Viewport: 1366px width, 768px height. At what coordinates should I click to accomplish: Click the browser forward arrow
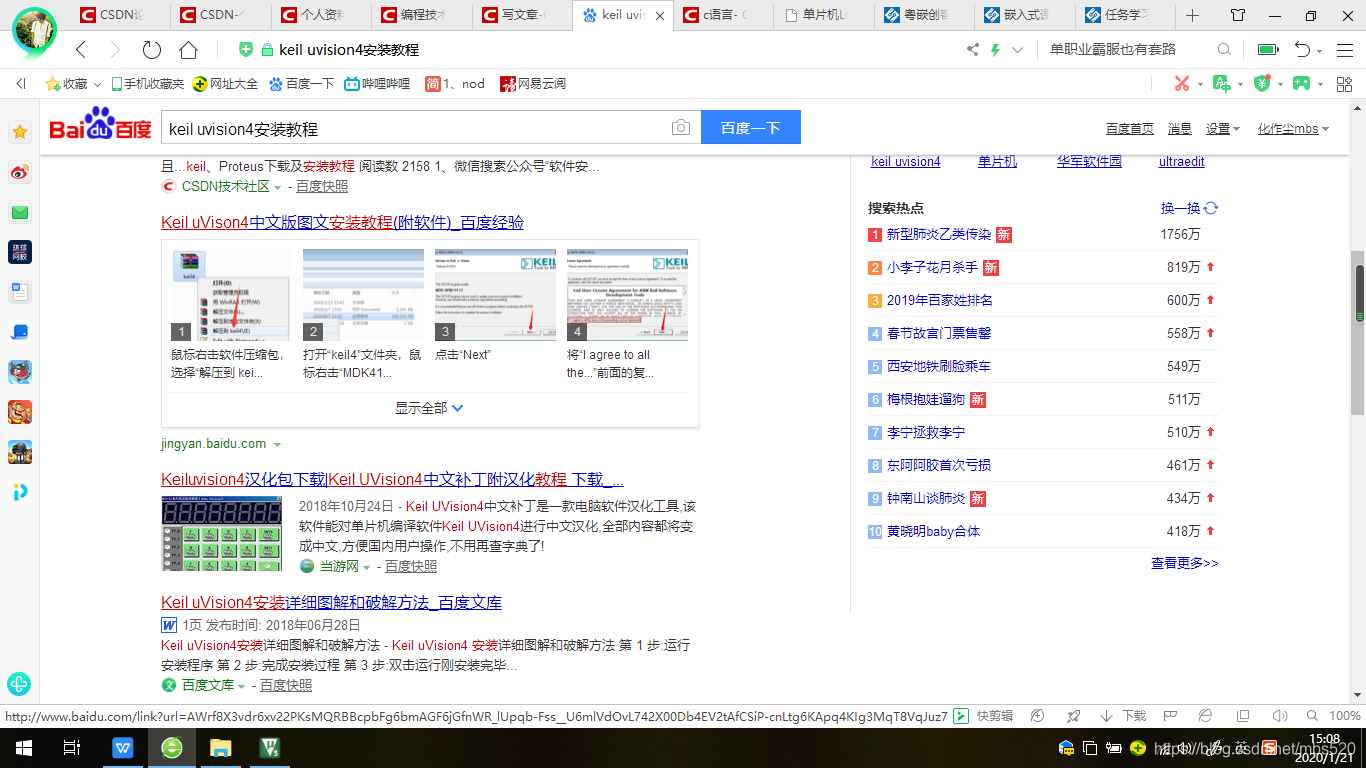coord(115,50)
